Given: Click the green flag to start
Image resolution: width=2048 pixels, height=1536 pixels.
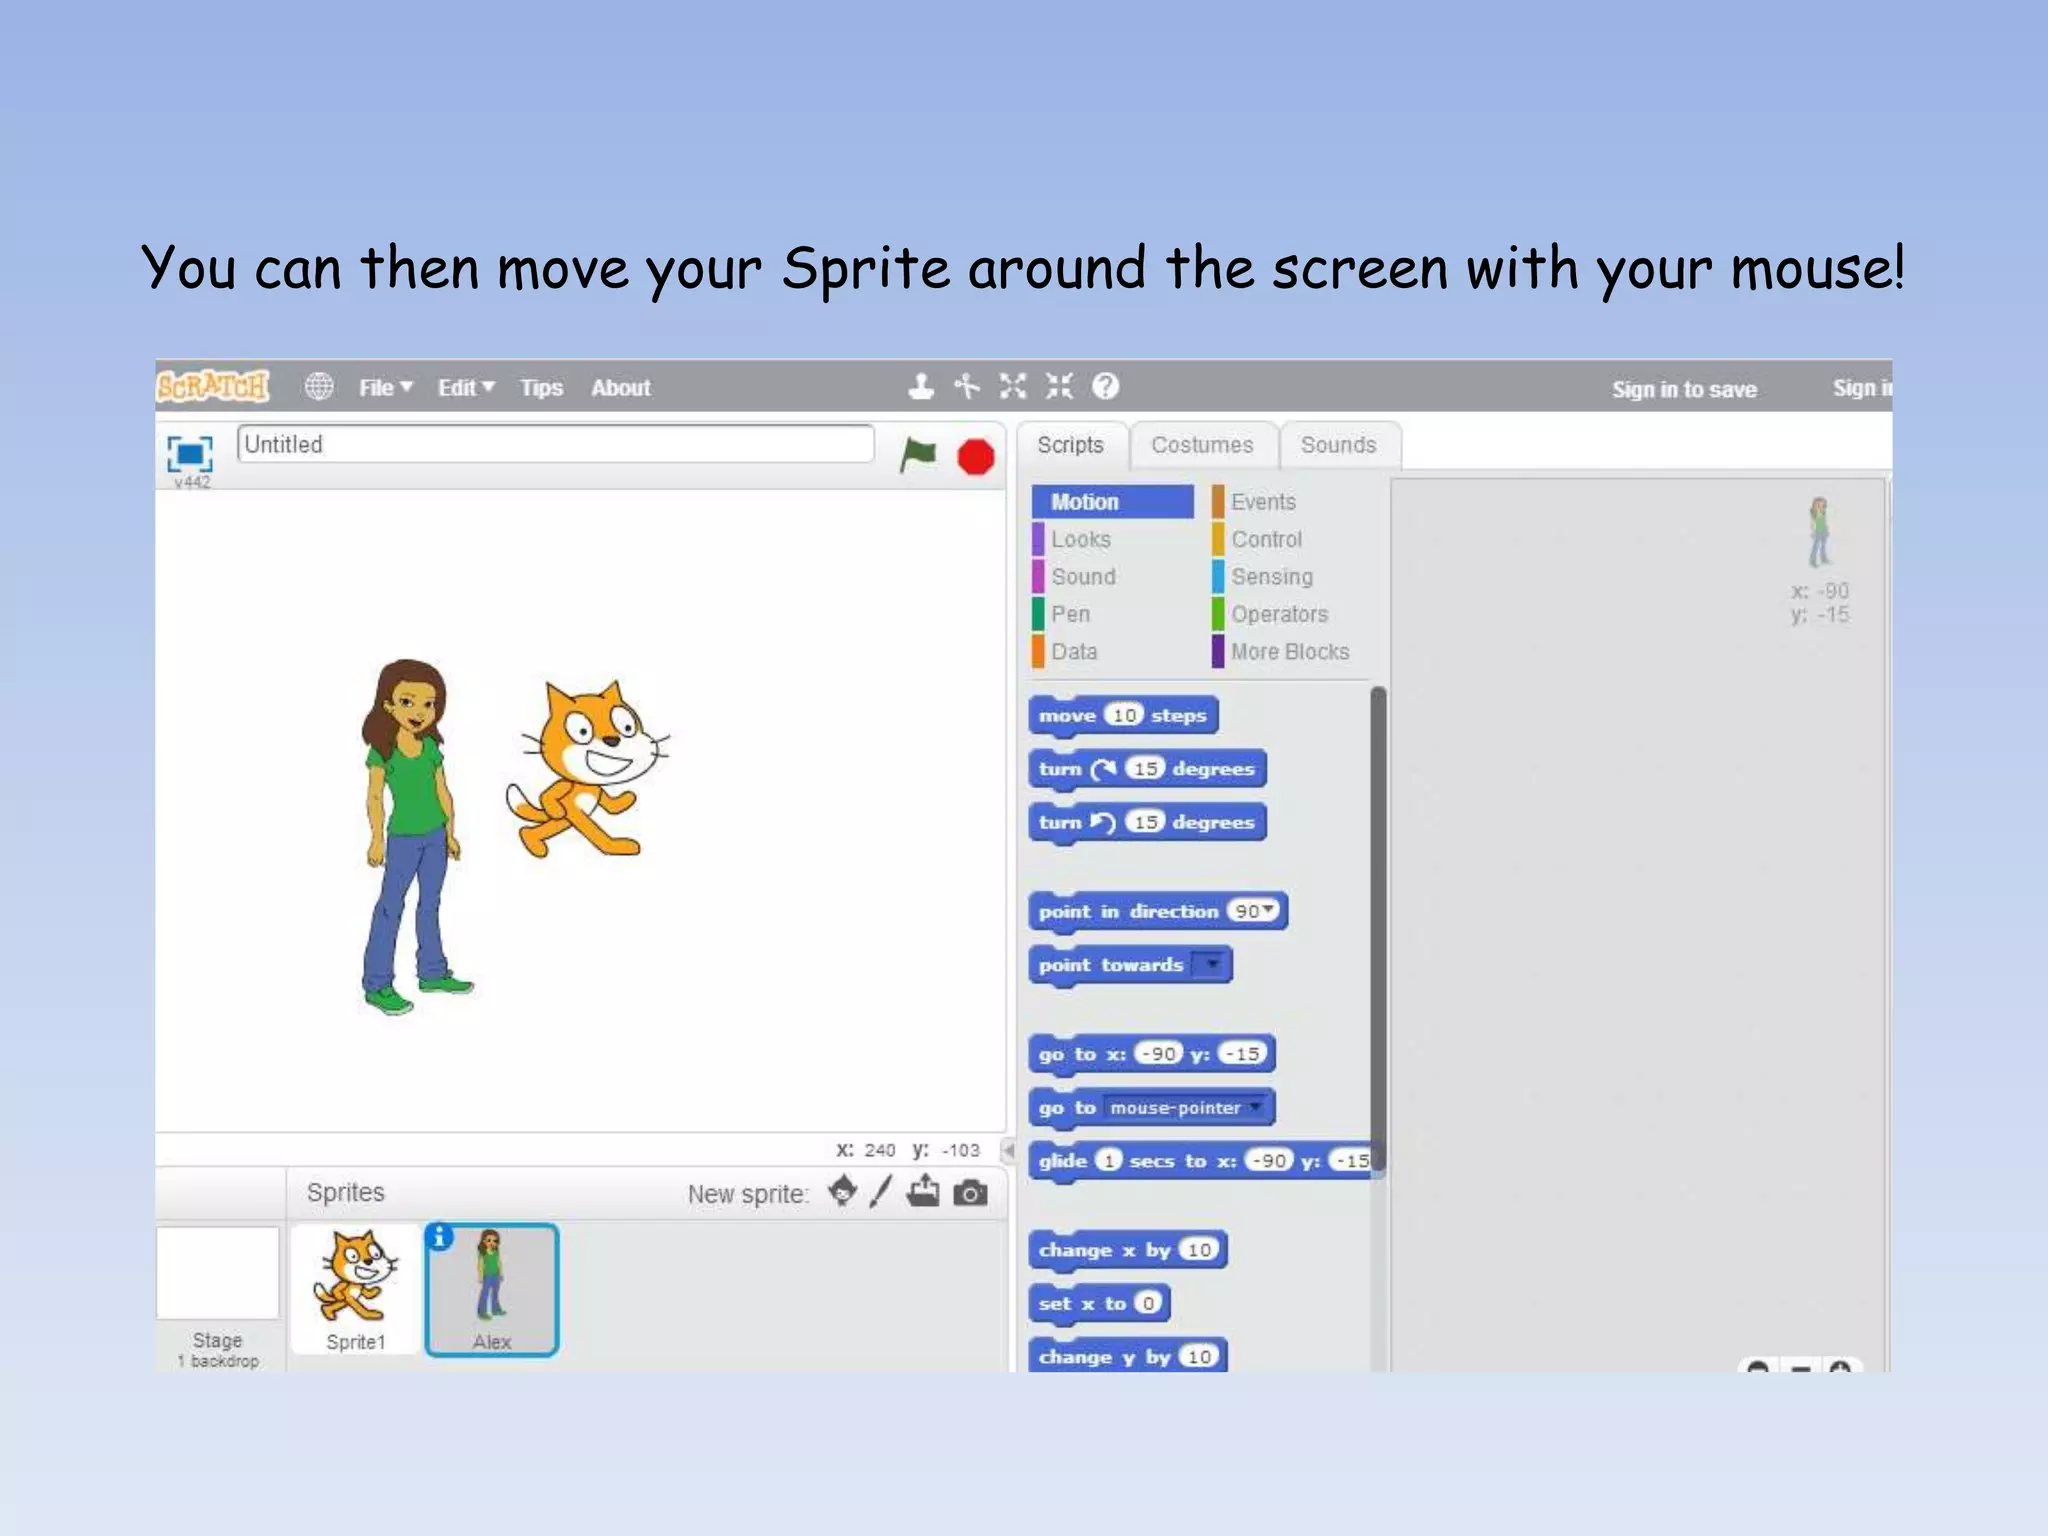Looking at the screenshot, I should (918, 455).
